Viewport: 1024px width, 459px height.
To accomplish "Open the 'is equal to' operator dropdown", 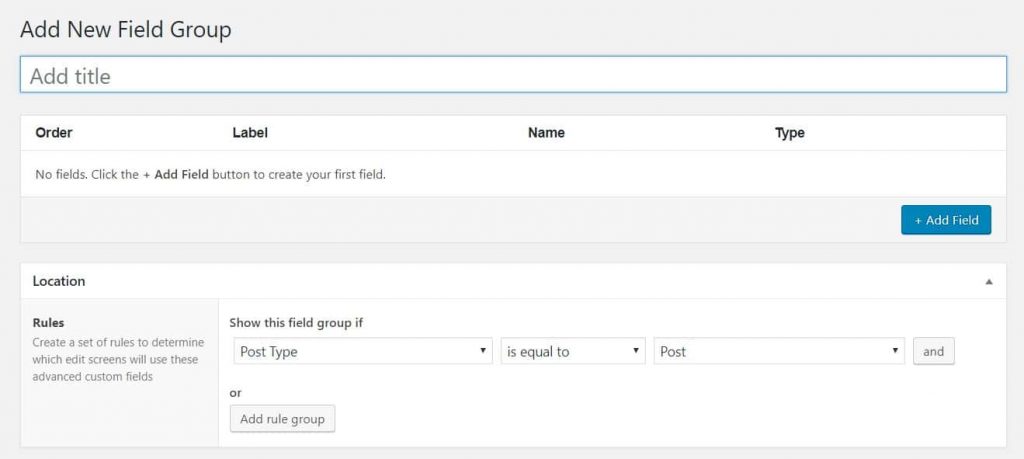I will [572, 352].
